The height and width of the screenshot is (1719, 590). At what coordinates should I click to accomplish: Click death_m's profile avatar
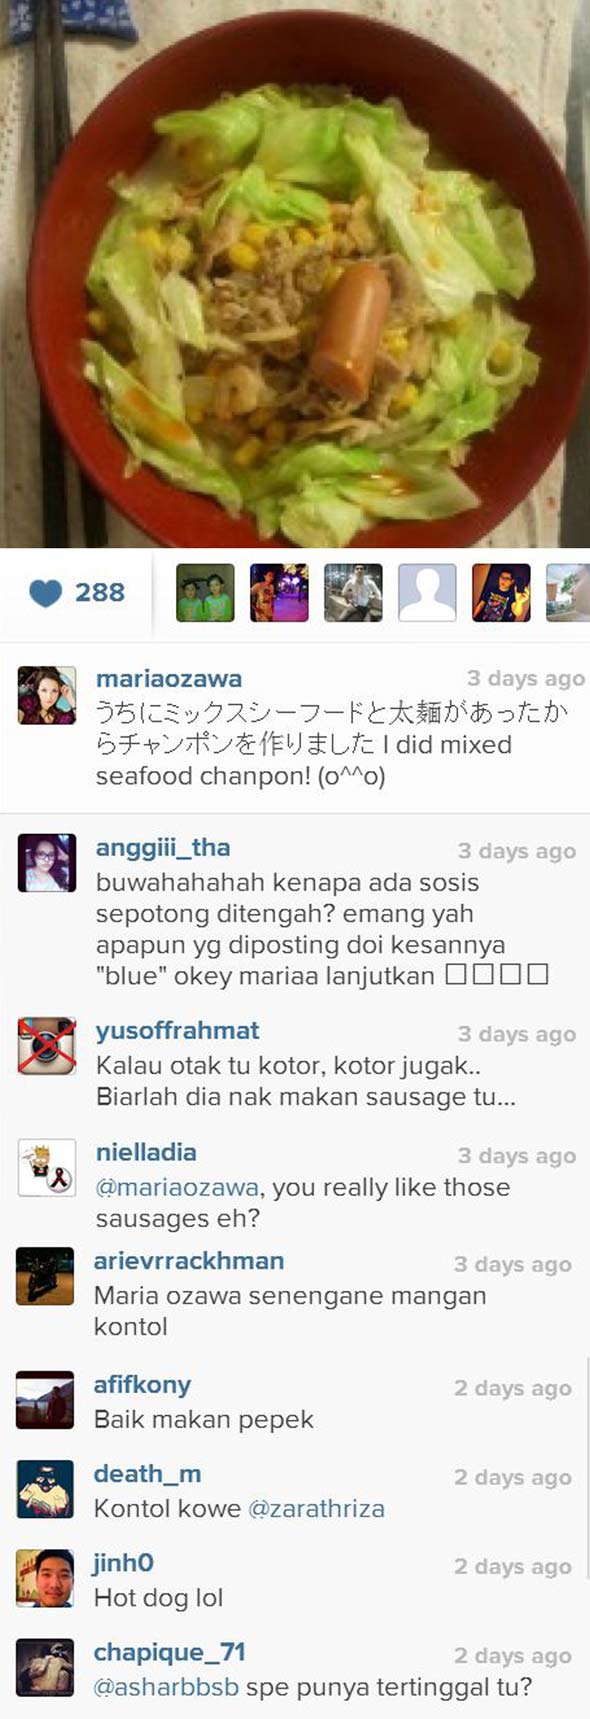pos(45,1489)
